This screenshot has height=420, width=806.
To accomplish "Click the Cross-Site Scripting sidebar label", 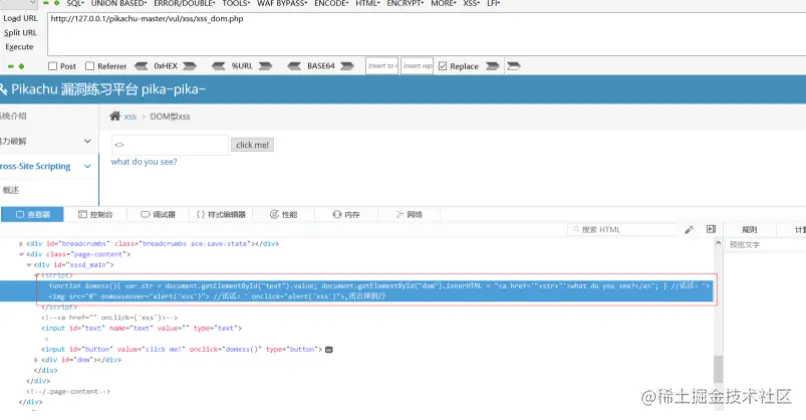I will click(x=35, y=166).
